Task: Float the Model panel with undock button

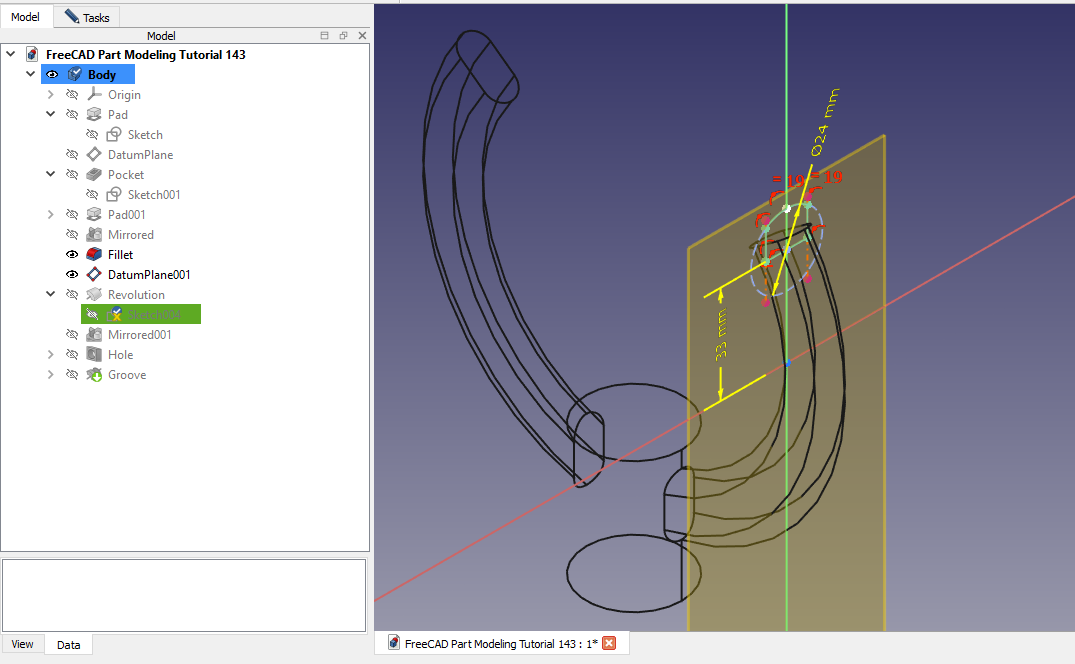Action: [343, 36]
